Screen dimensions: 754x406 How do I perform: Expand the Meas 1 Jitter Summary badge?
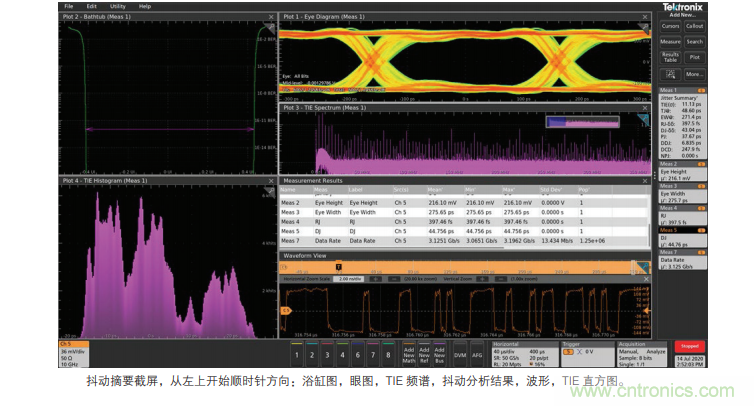(683, 118)
